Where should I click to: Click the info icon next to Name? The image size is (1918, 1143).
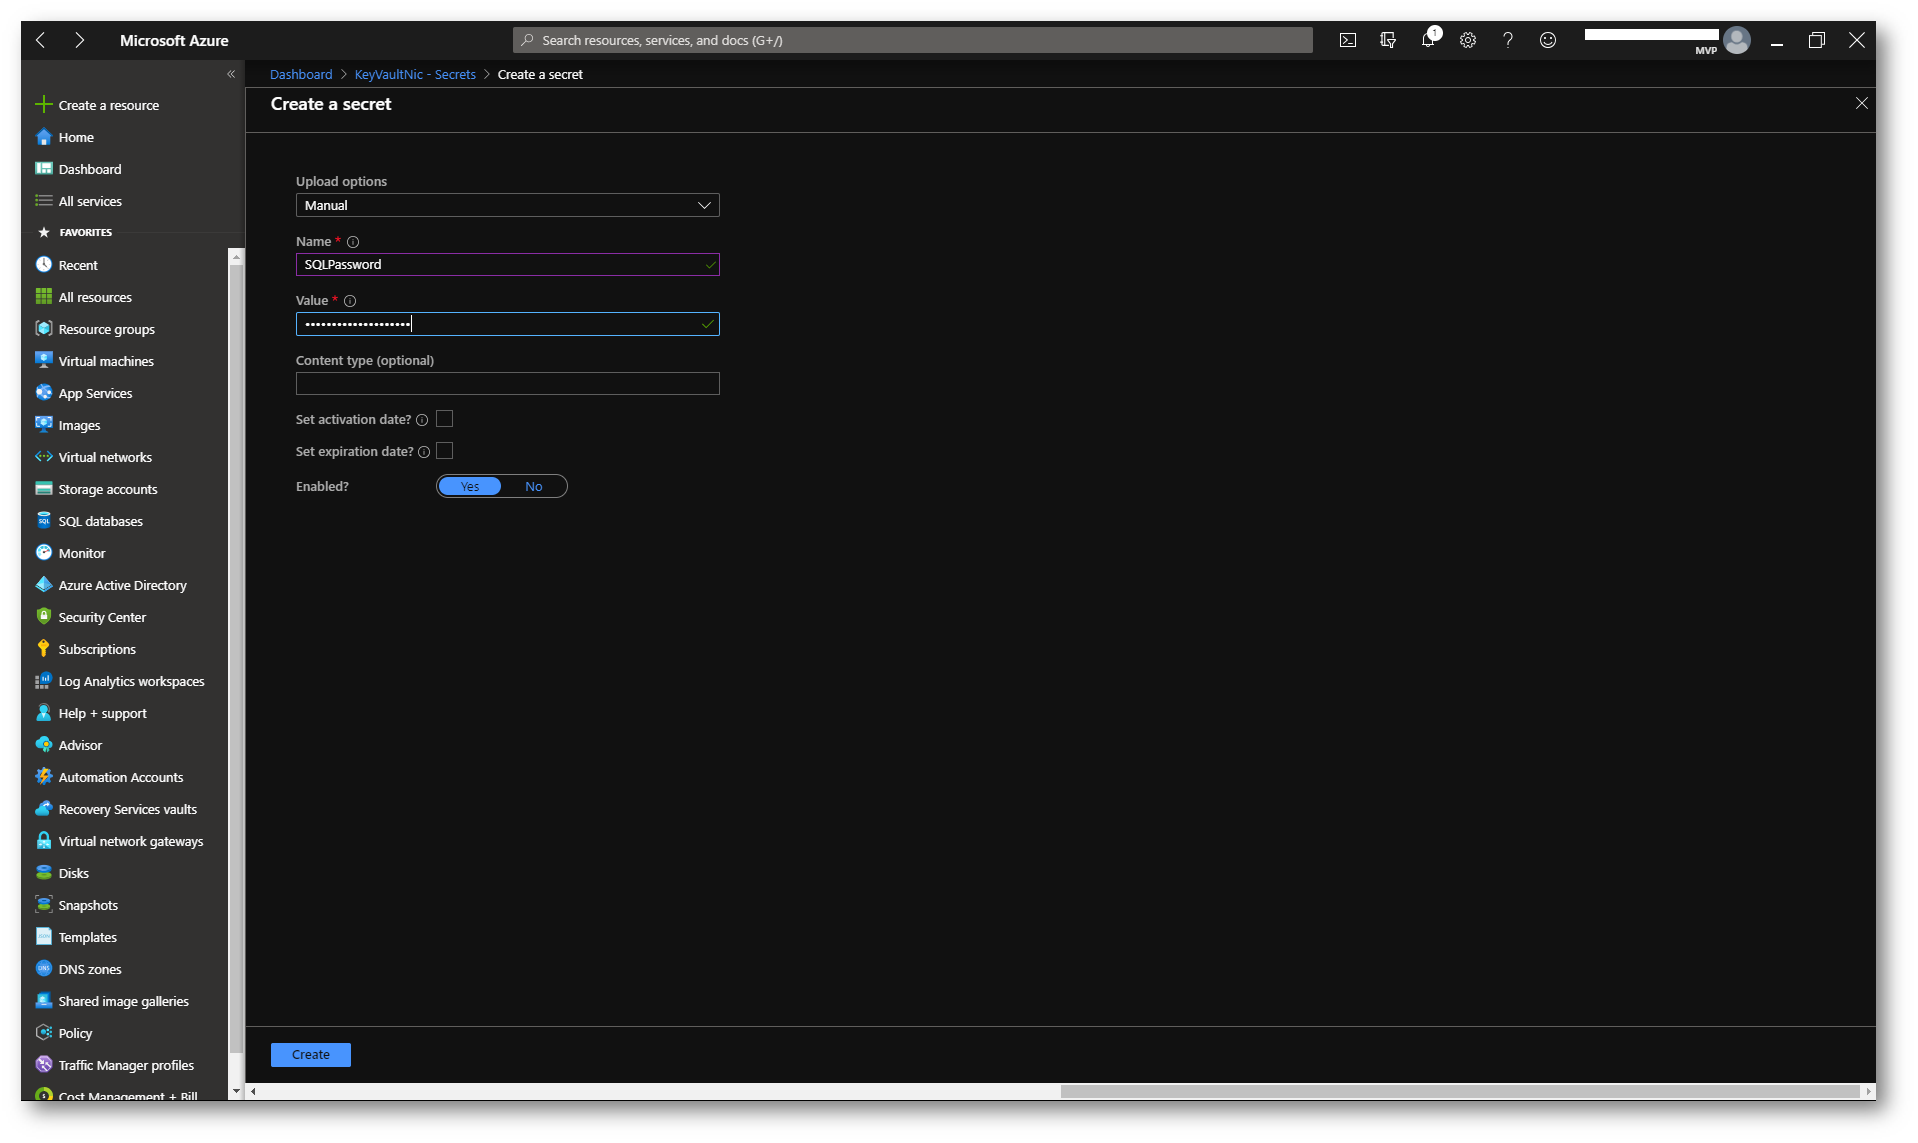coord(353,242)
